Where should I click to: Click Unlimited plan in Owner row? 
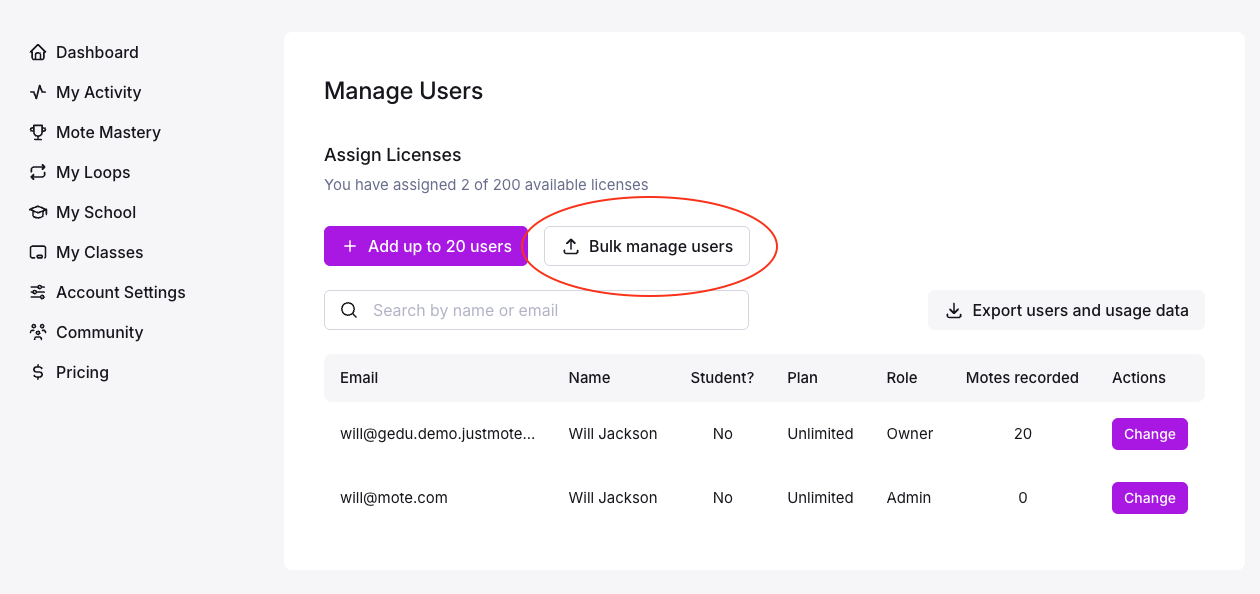point(820,434)
